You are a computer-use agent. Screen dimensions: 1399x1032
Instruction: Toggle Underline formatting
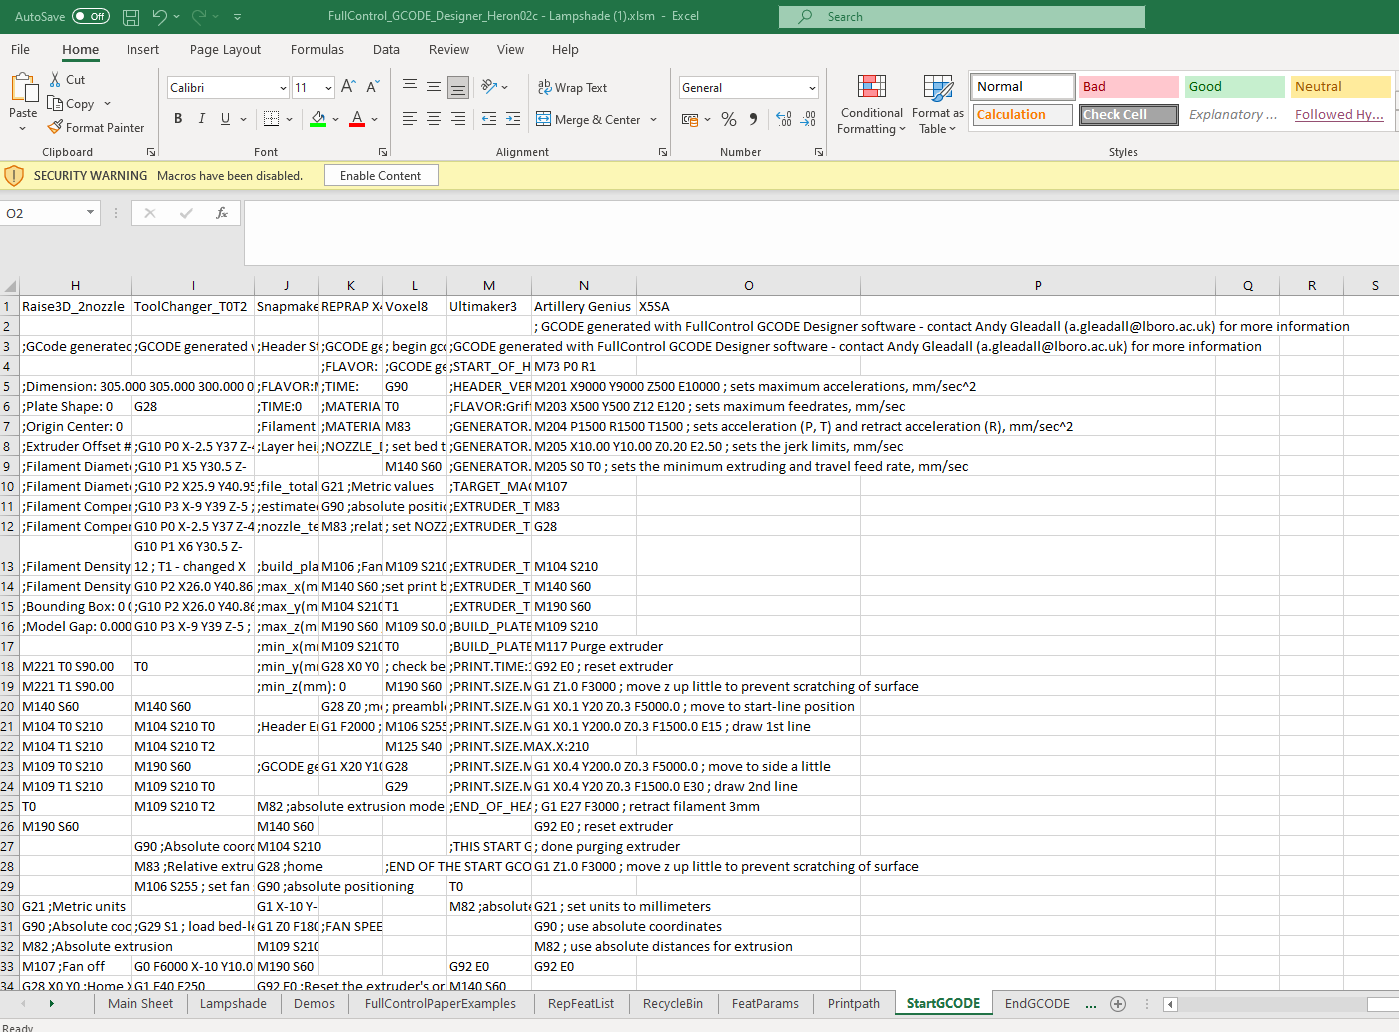pos(225,119)
